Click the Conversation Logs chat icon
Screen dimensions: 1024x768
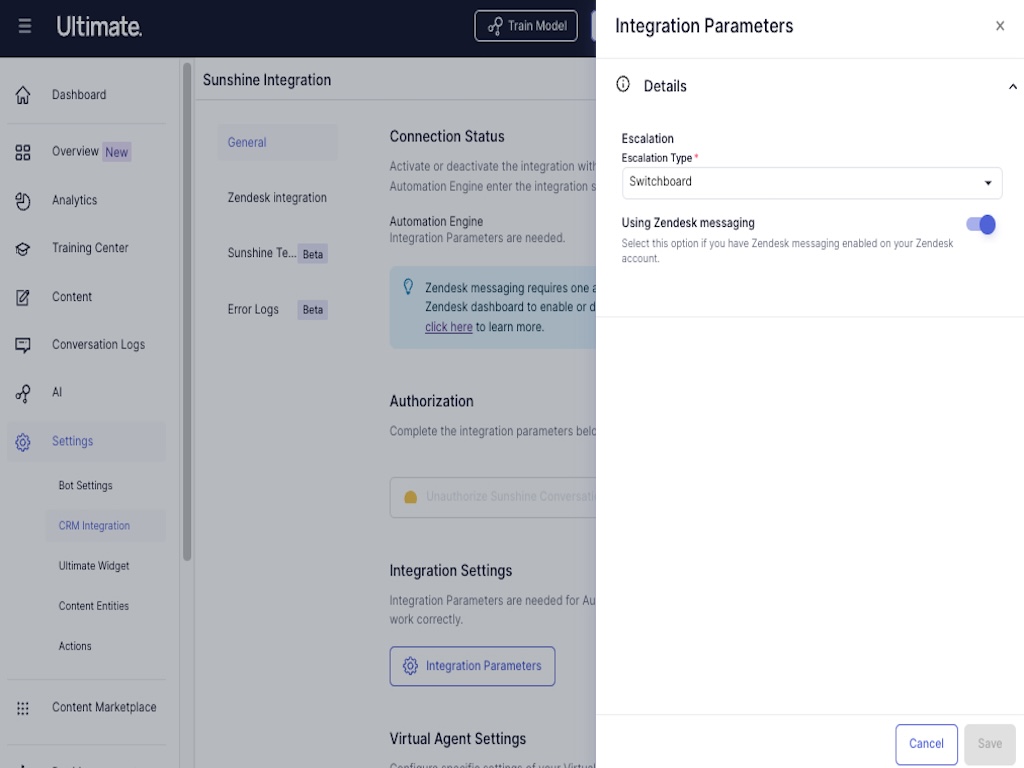pos(23,345)
